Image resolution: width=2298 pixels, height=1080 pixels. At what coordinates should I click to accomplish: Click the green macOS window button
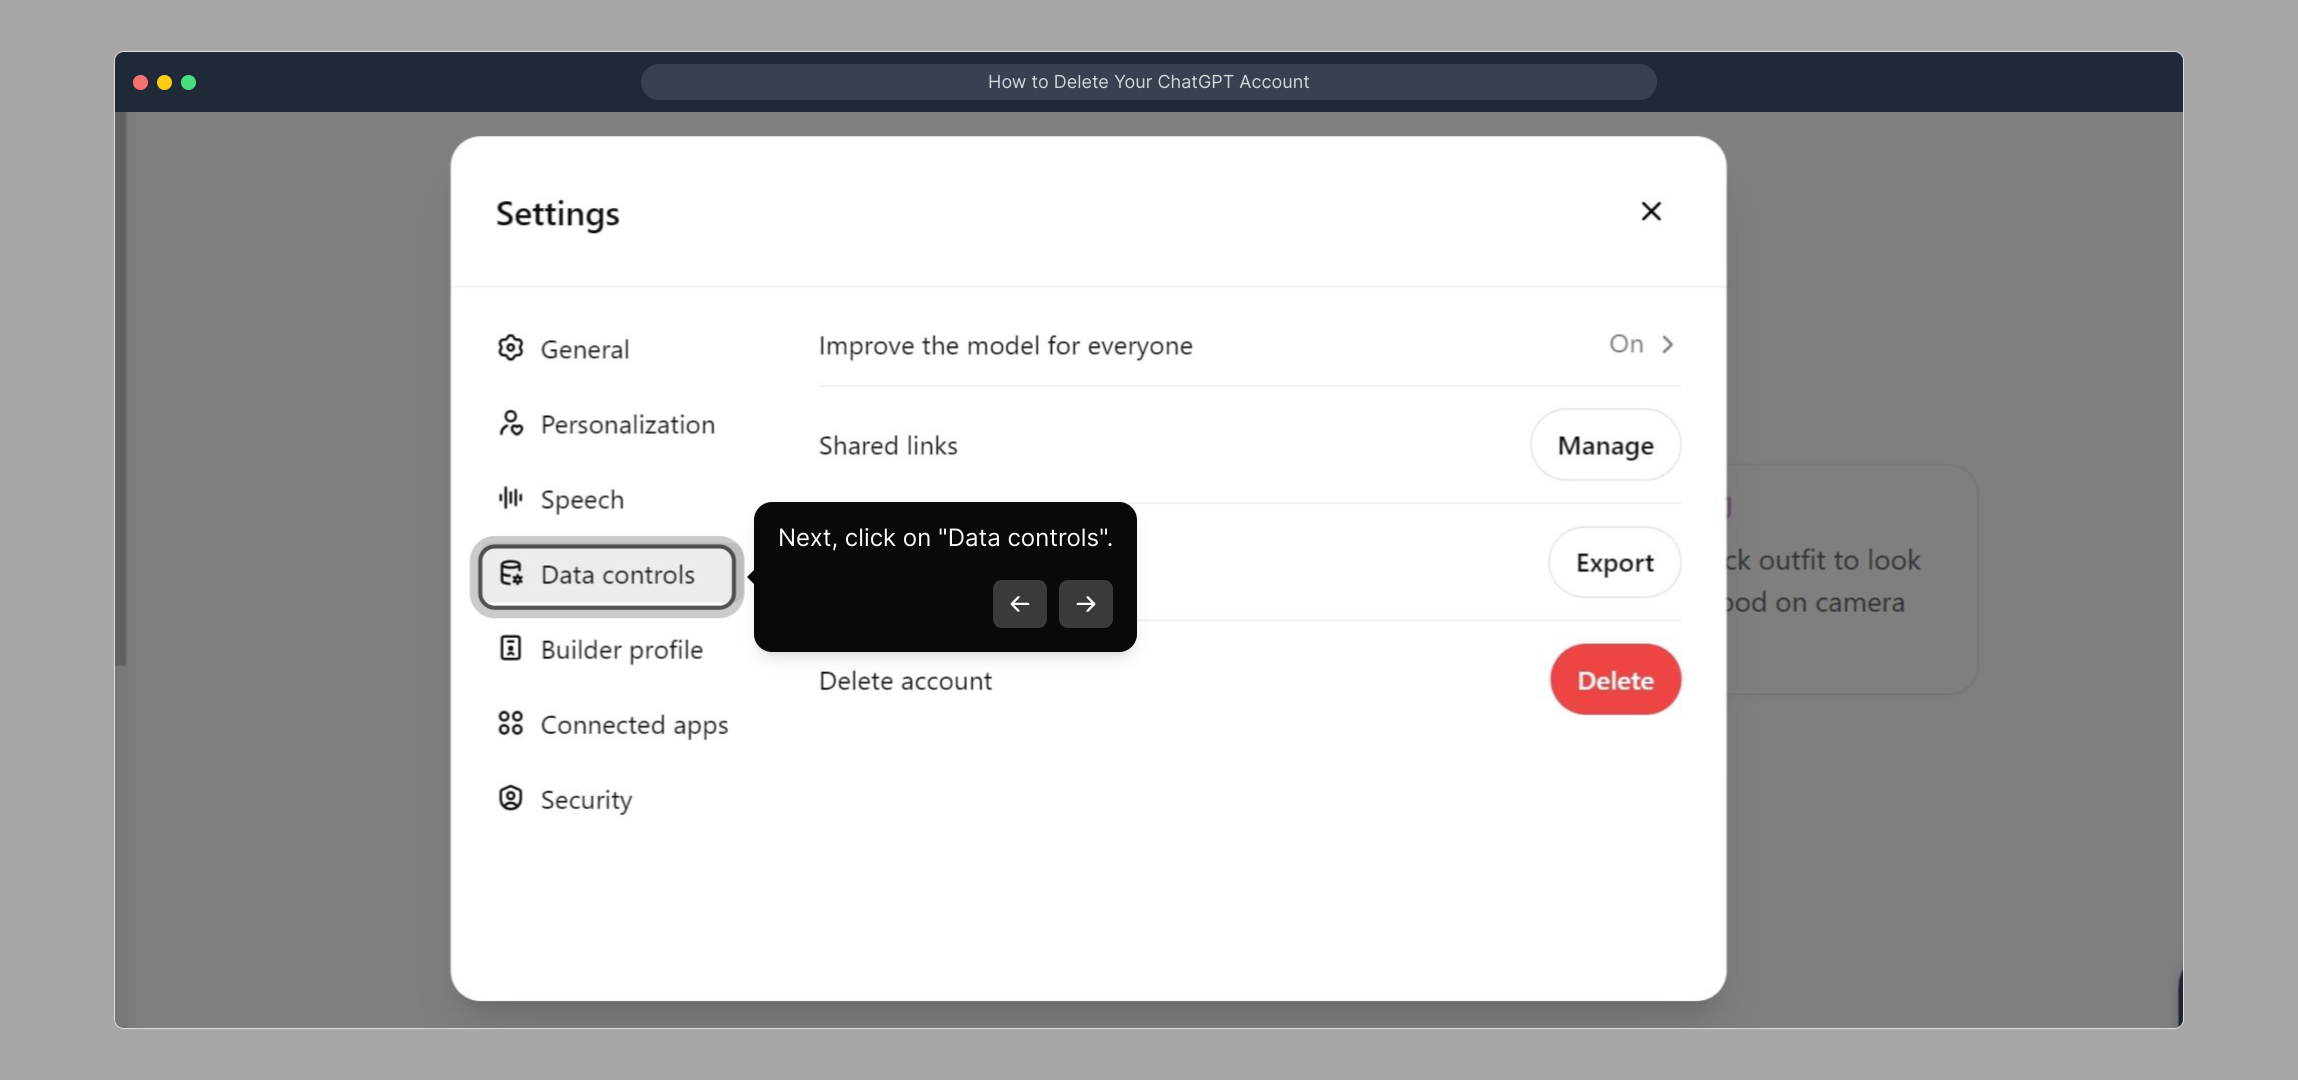[189, 82]
